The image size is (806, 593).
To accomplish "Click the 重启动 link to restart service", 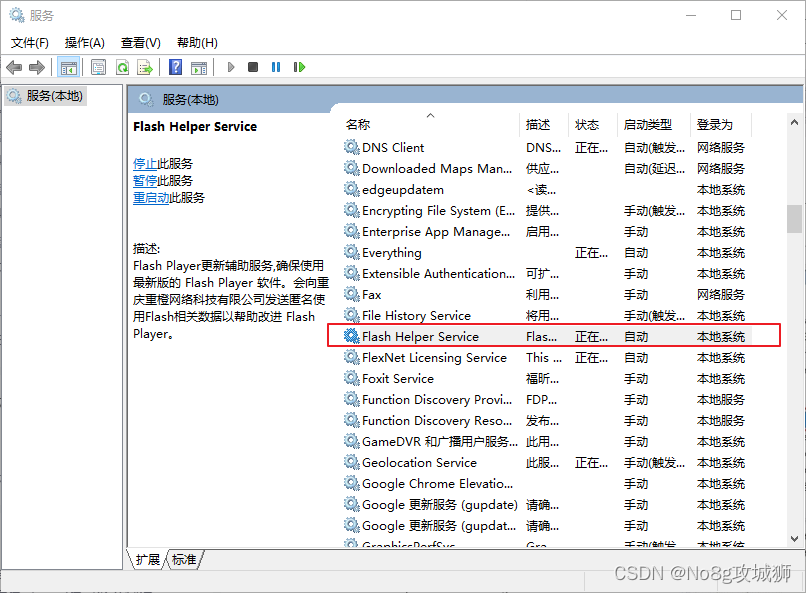I will pyautogui.click(x=151, y=198).
